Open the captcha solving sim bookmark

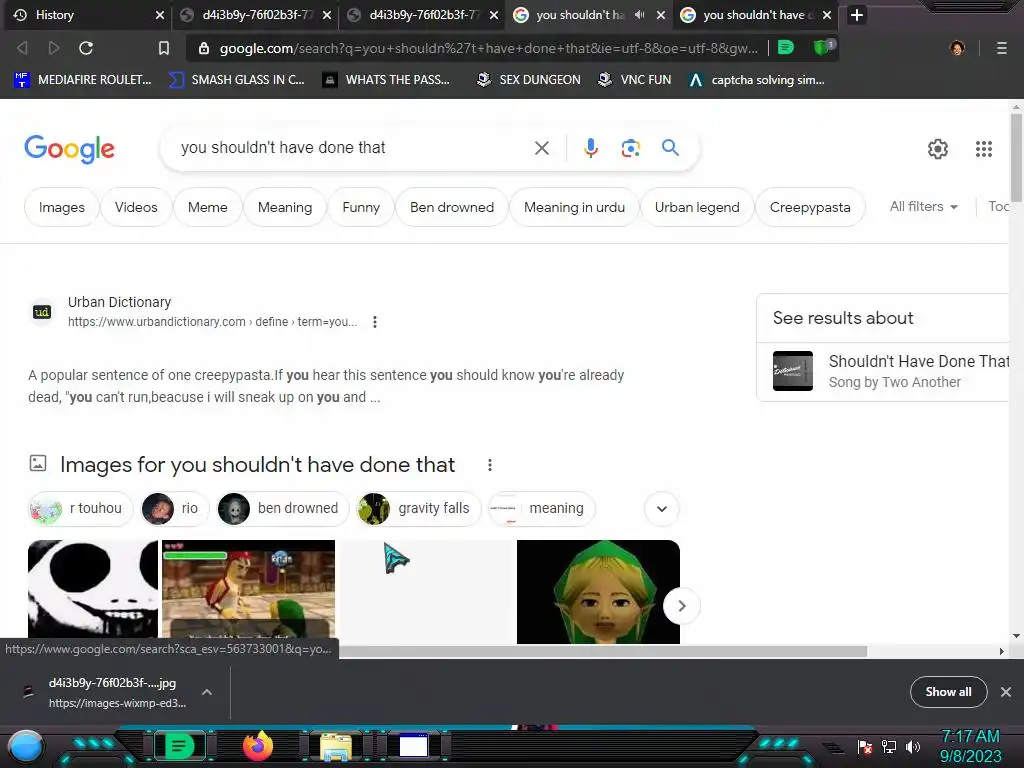(757, 80)
